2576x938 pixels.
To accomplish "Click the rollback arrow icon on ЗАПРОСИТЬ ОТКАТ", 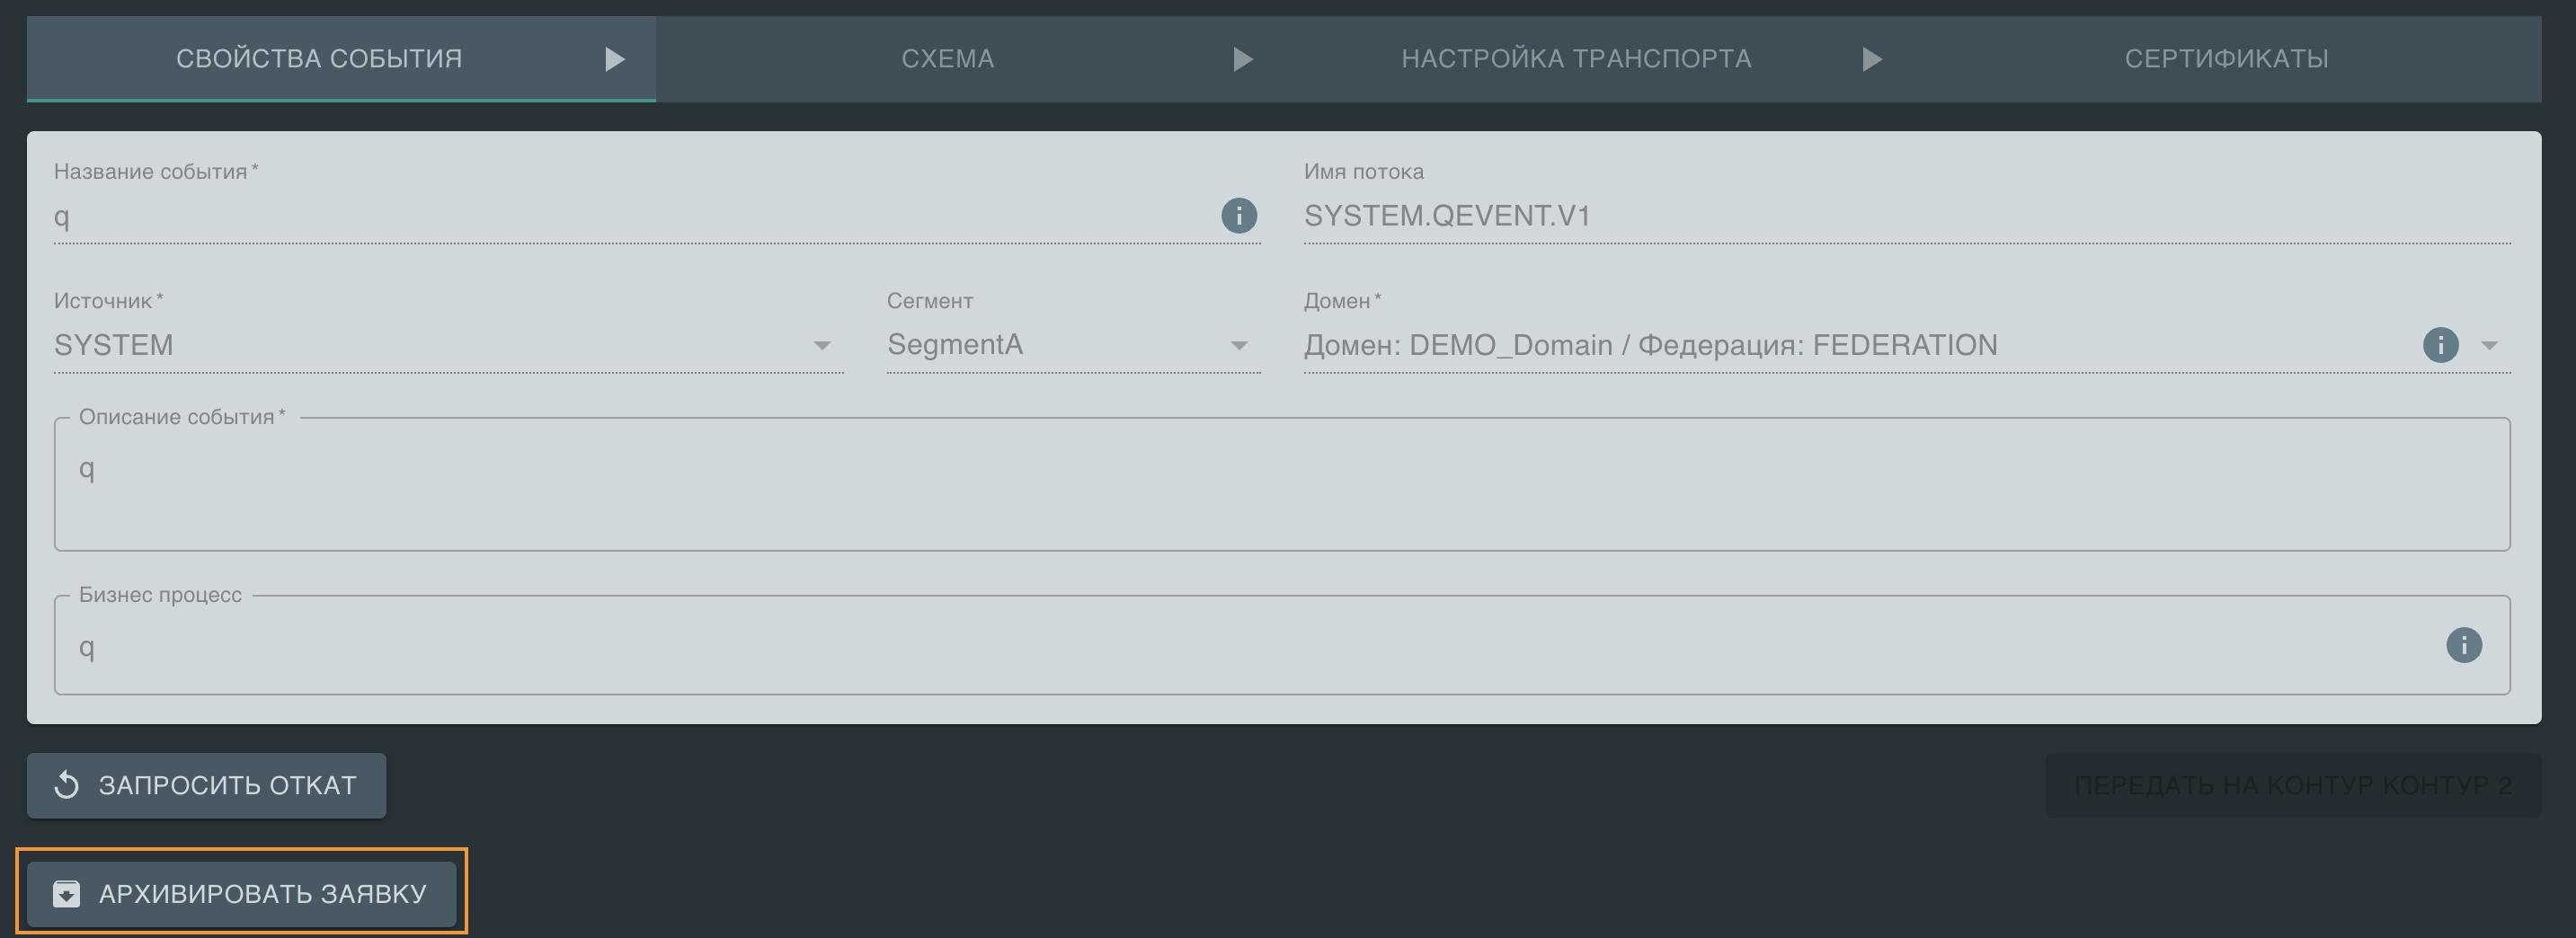I will click(x=67, y=785).
